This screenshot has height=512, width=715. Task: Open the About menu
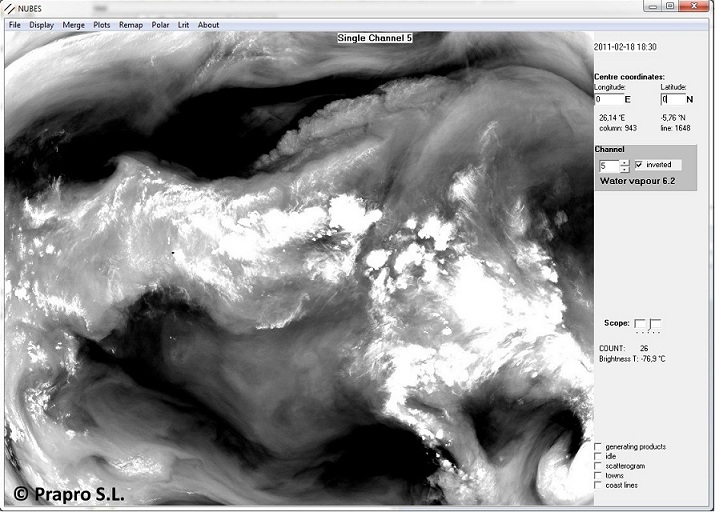208,24
